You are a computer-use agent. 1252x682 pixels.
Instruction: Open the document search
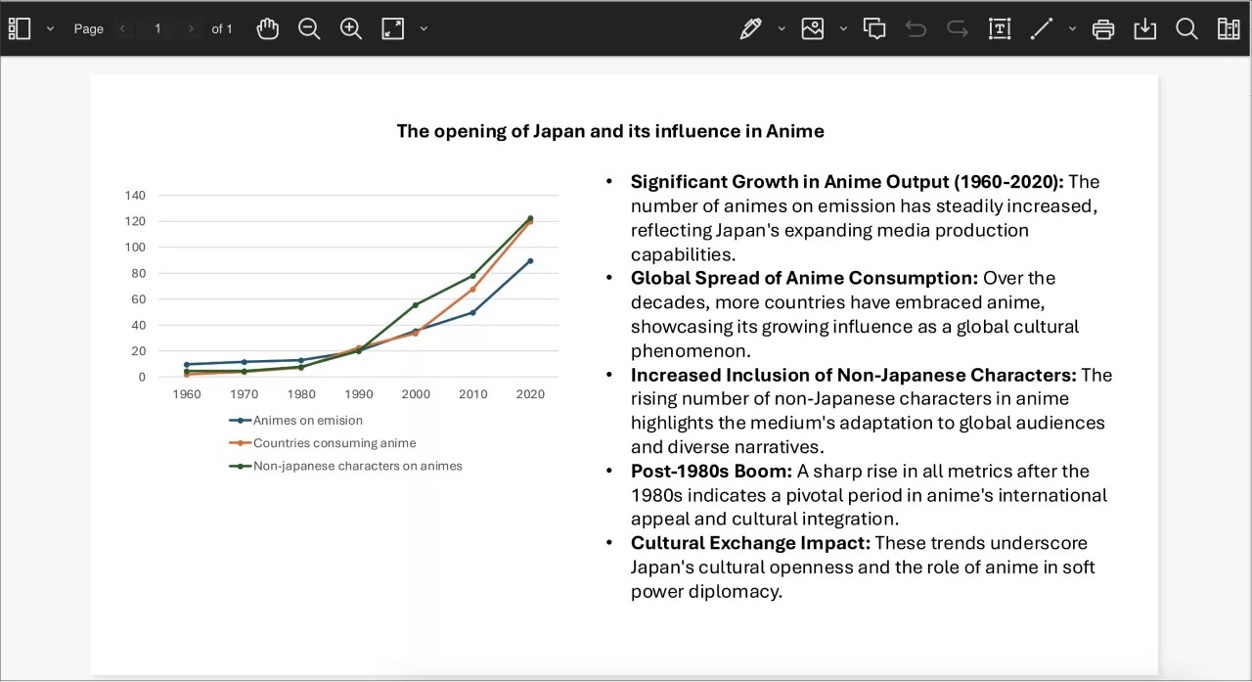coord(1187,28)
